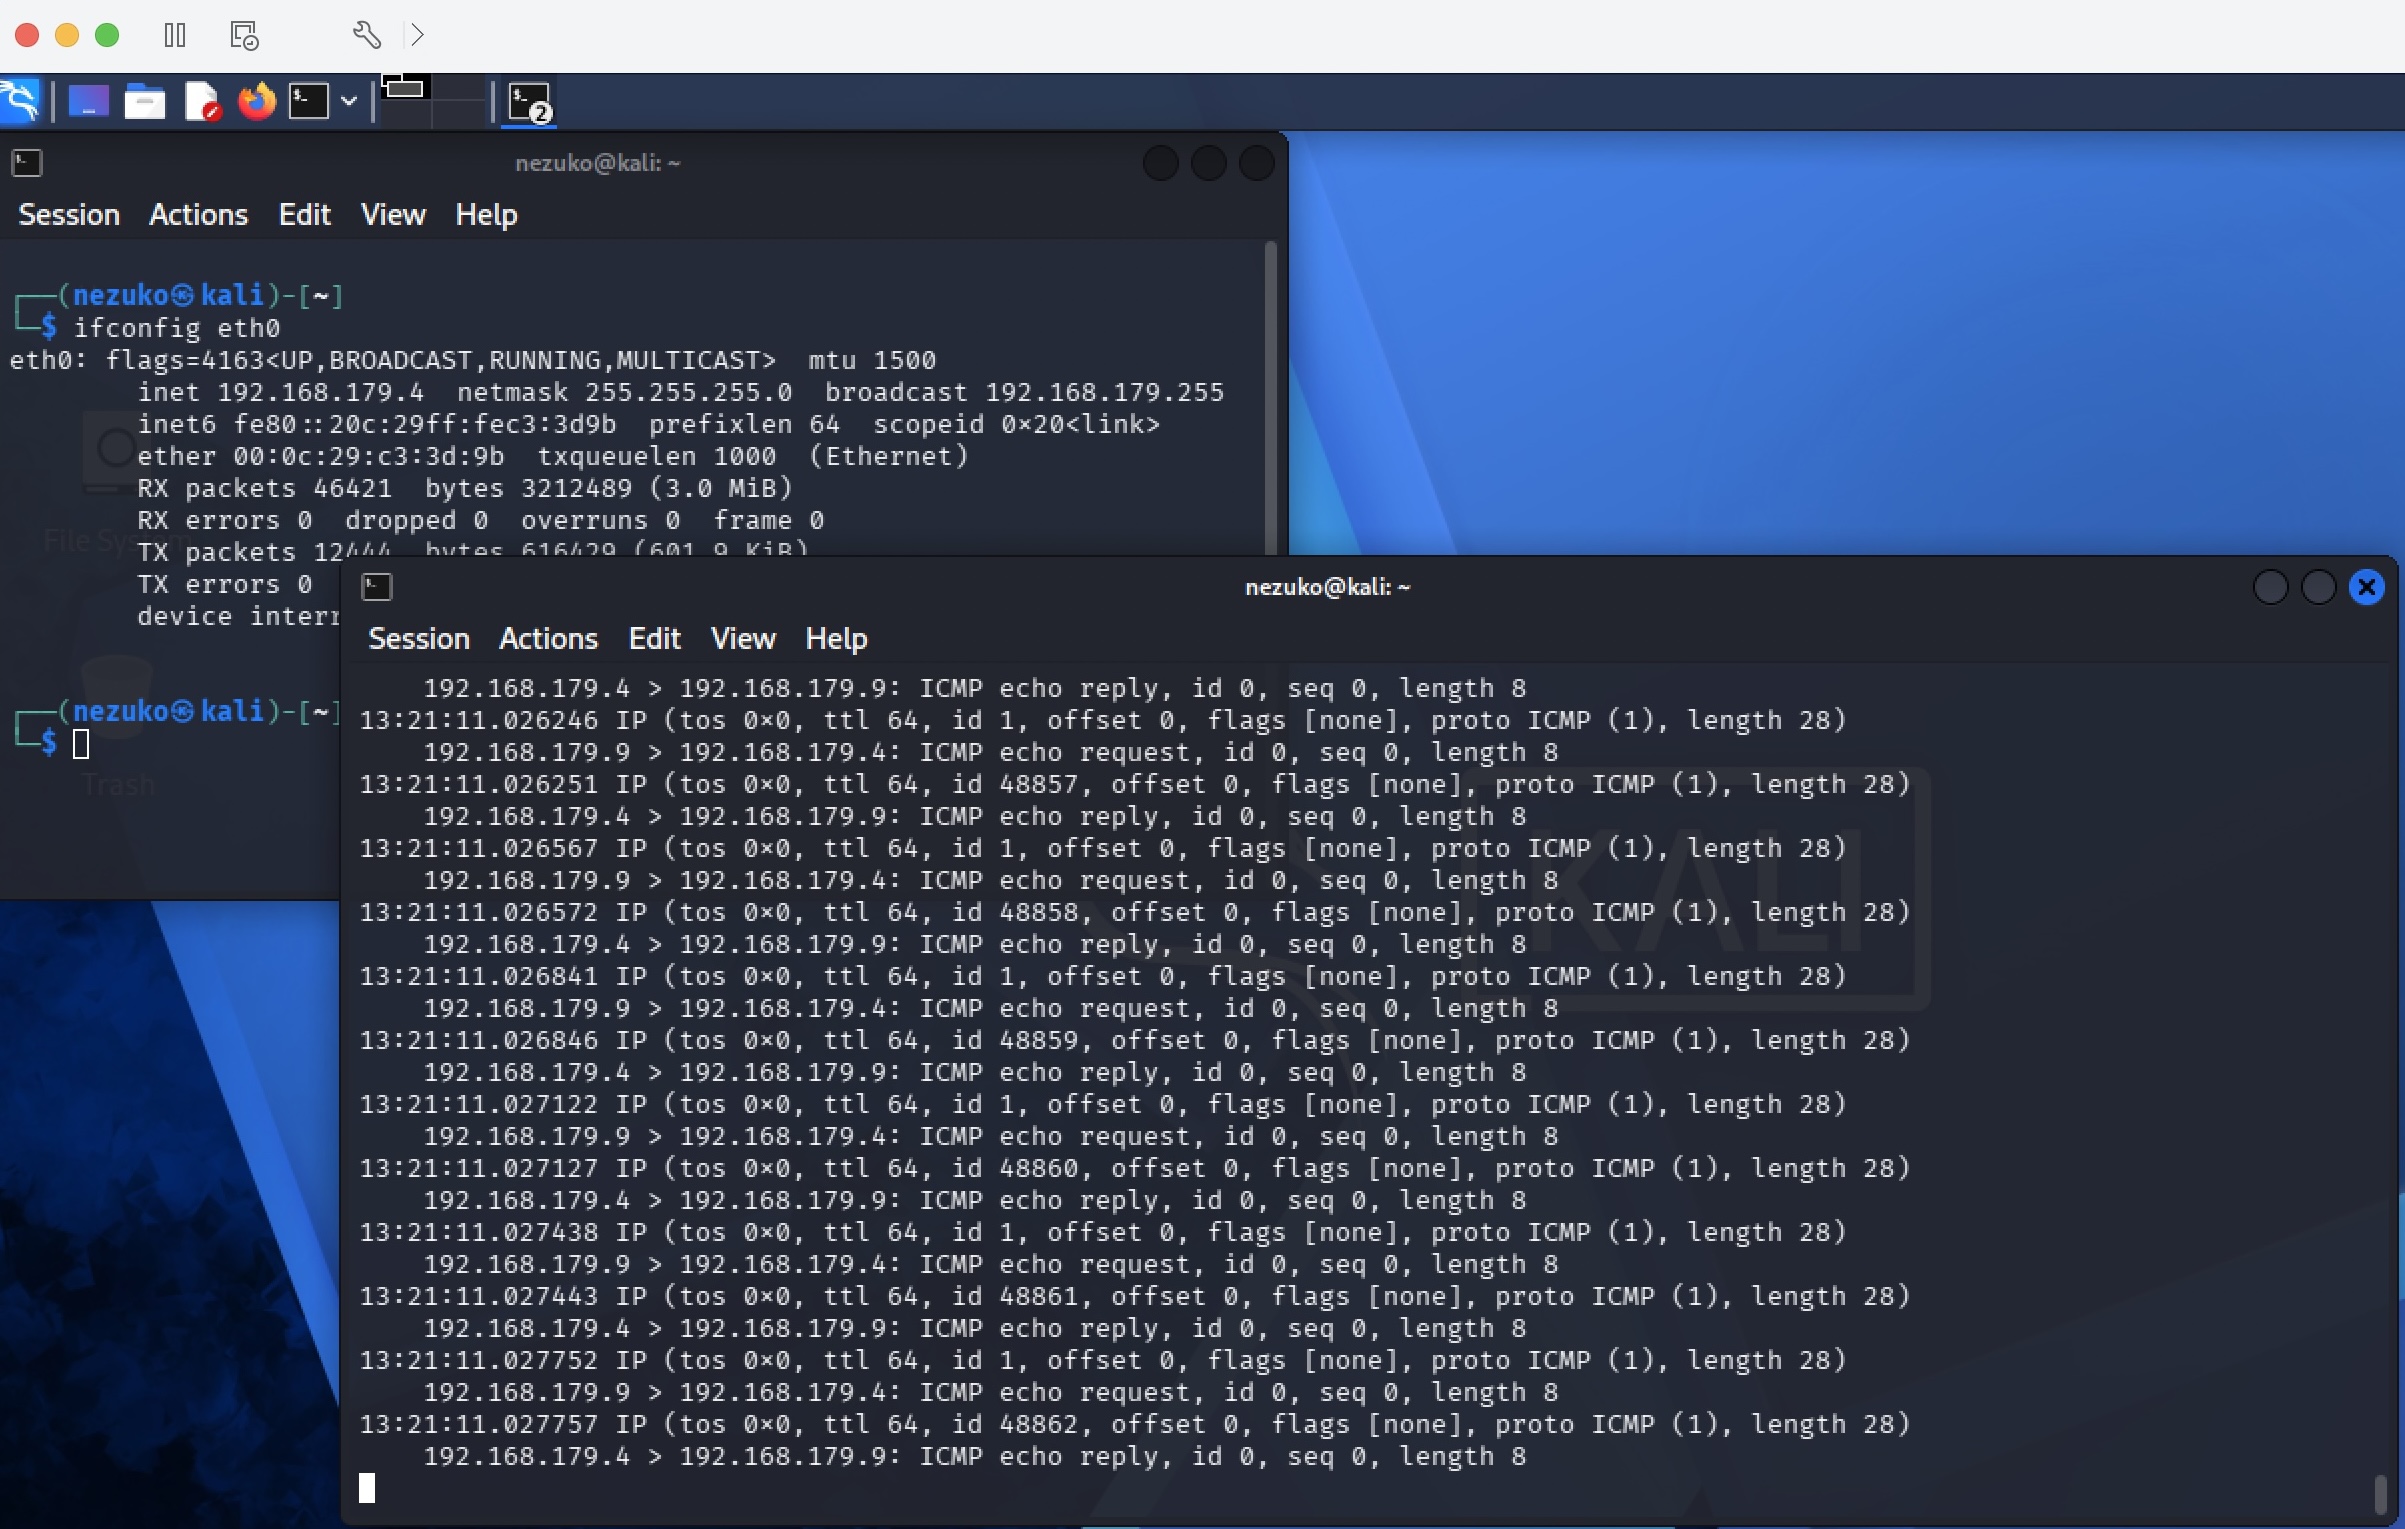The height and width of the screenshot is (1529, 2405).
Task: Select the terminal icon in the taskbar
Action: 307,100
